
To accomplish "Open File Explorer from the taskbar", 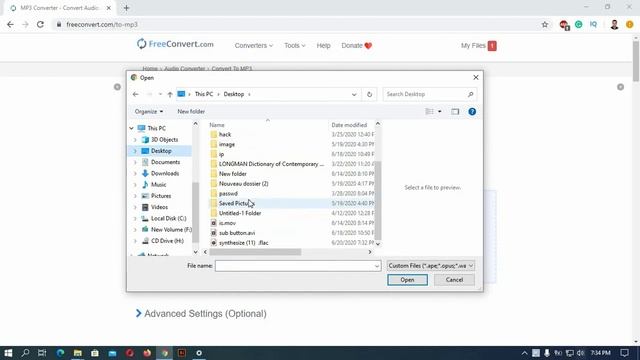I will point(78,353).
